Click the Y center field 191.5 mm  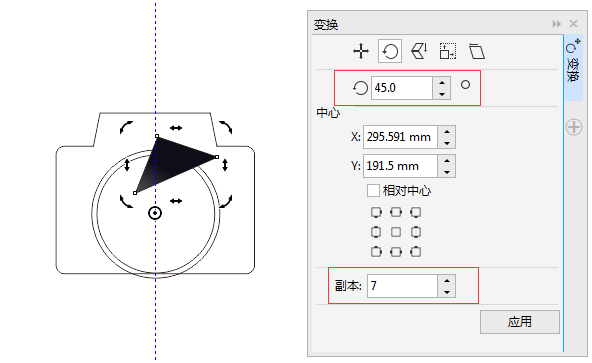coord(400,166)
